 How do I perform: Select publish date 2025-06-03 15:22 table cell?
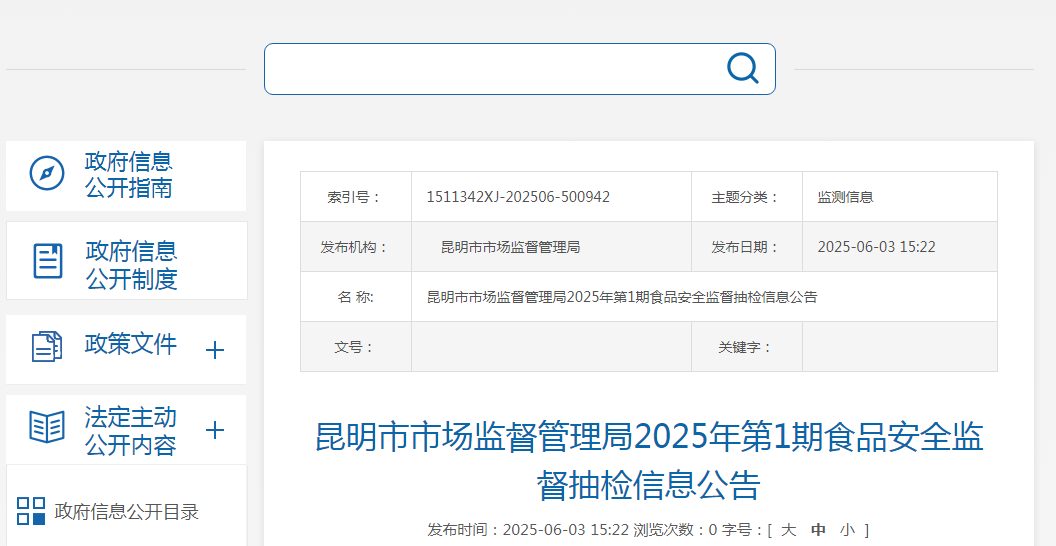[899, 247]
